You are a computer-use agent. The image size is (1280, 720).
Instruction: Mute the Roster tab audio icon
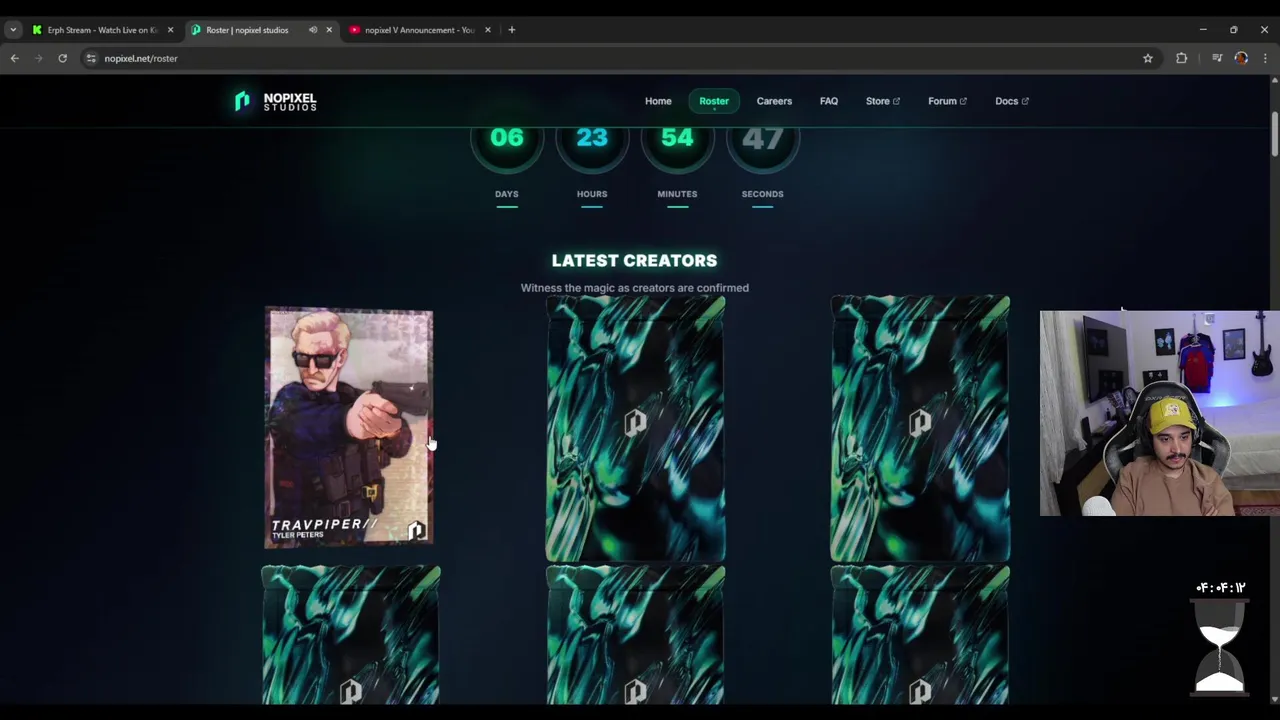click(312, 30)
